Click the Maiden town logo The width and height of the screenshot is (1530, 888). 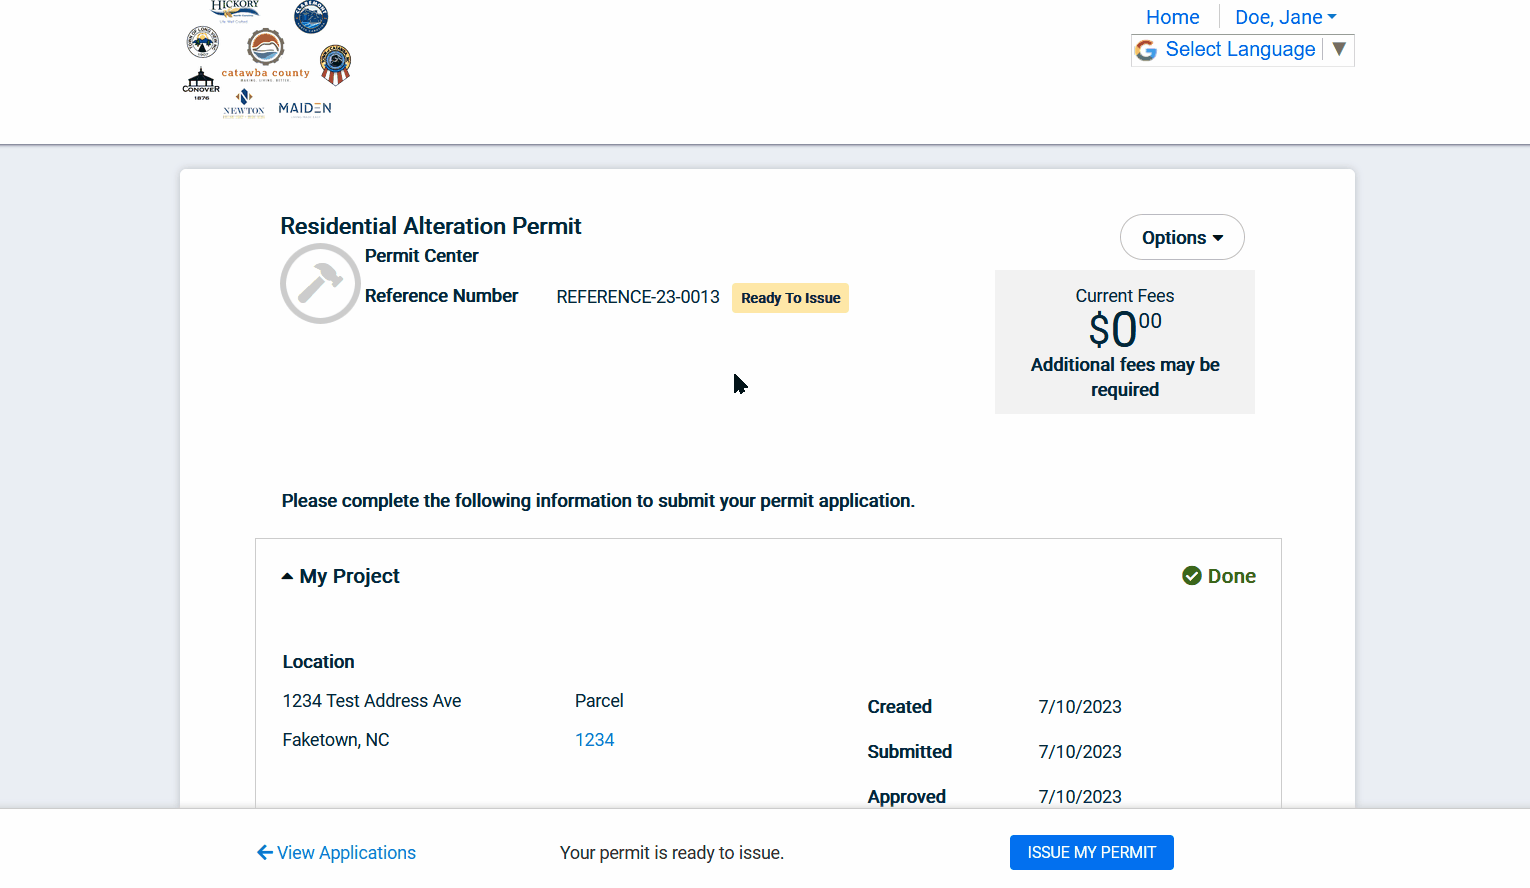click(x=305, y=108)
